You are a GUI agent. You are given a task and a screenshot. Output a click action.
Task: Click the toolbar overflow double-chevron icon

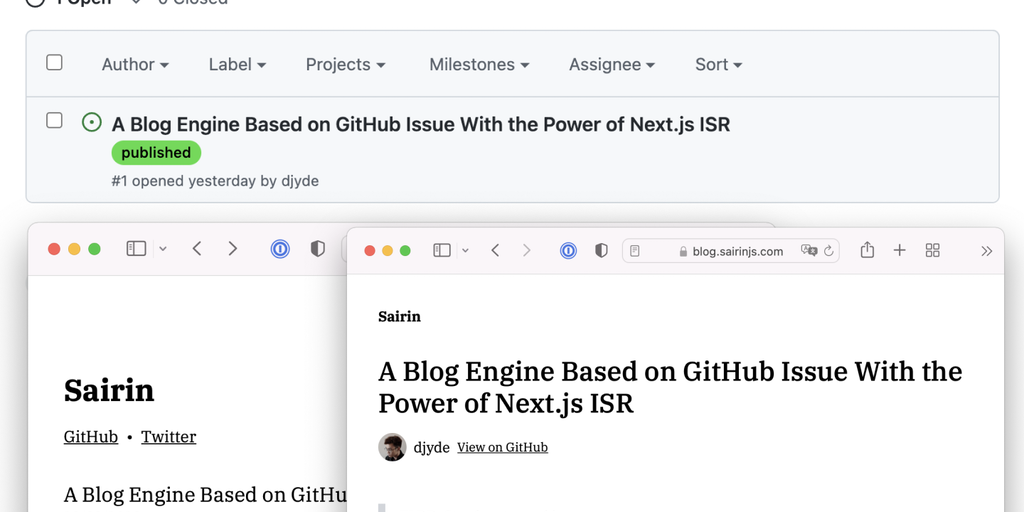coord(987,251)
